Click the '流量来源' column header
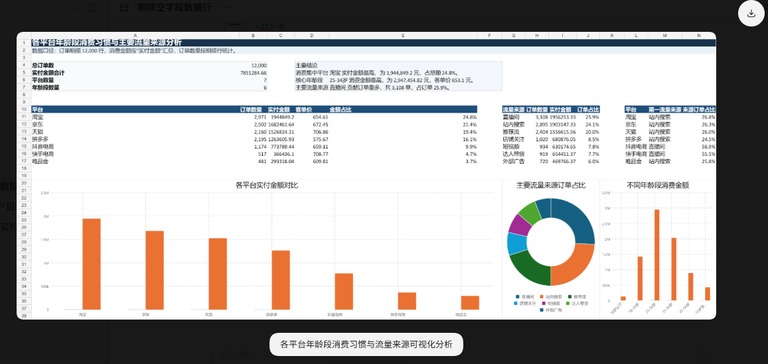The height and width of the screenshot is (364, 768). [x=513, y=109]
